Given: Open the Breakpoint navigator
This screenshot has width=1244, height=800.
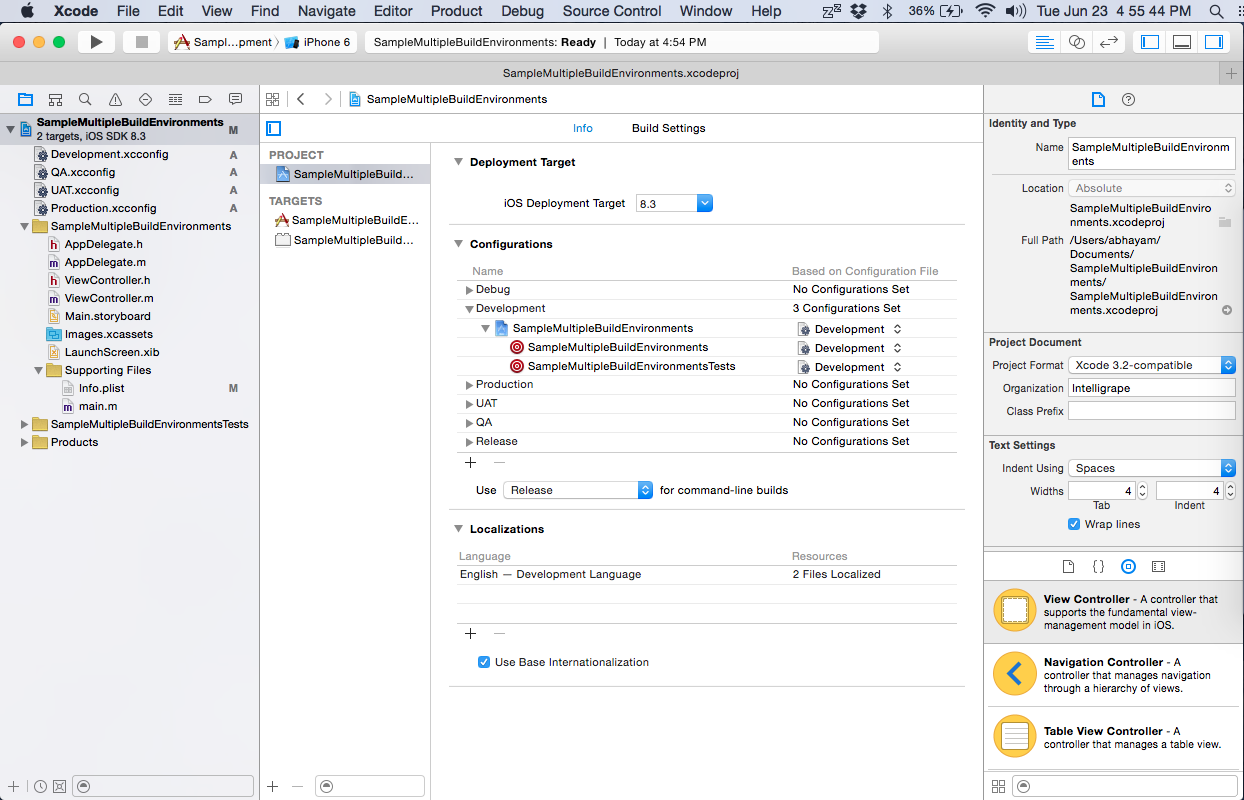Looking at the screenshot, I should tap(205, 99).
